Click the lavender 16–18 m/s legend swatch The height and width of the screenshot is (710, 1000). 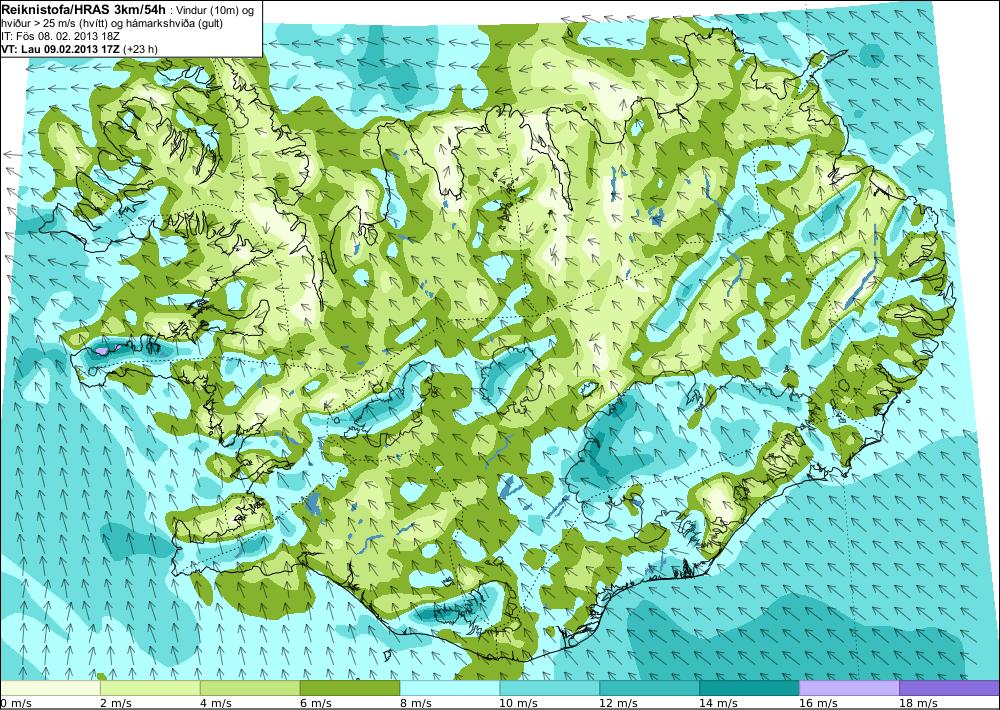click(x=849, y=688)
